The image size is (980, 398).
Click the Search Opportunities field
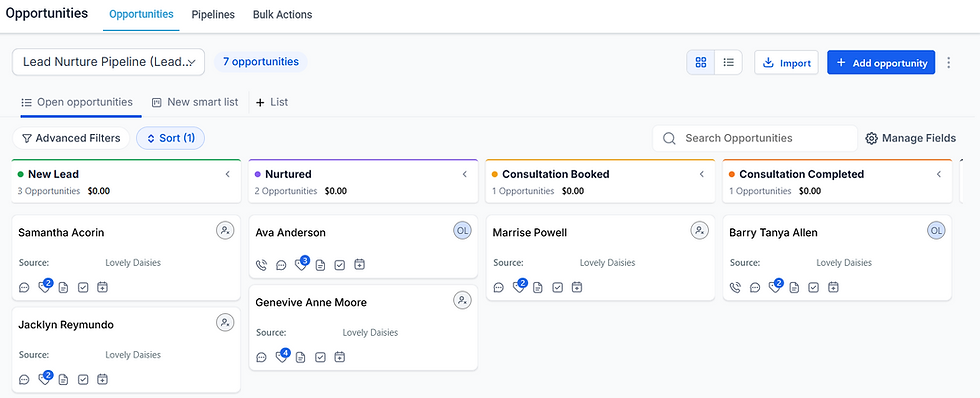pos(754,138)
